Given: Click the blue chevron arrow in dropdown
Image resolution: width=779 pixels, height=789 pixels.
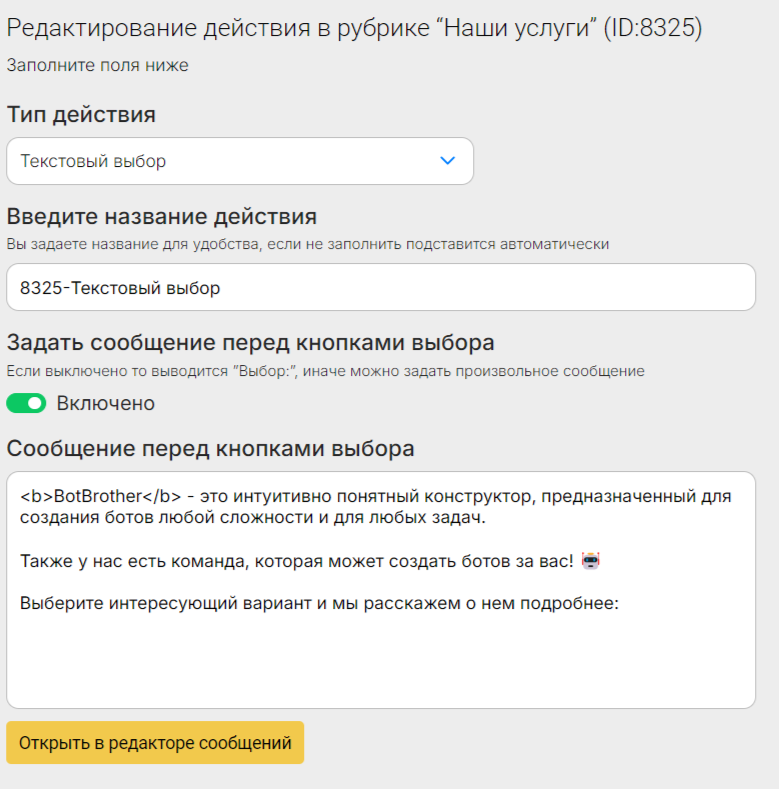Looking at the screenshot, I should coord(447,161).
